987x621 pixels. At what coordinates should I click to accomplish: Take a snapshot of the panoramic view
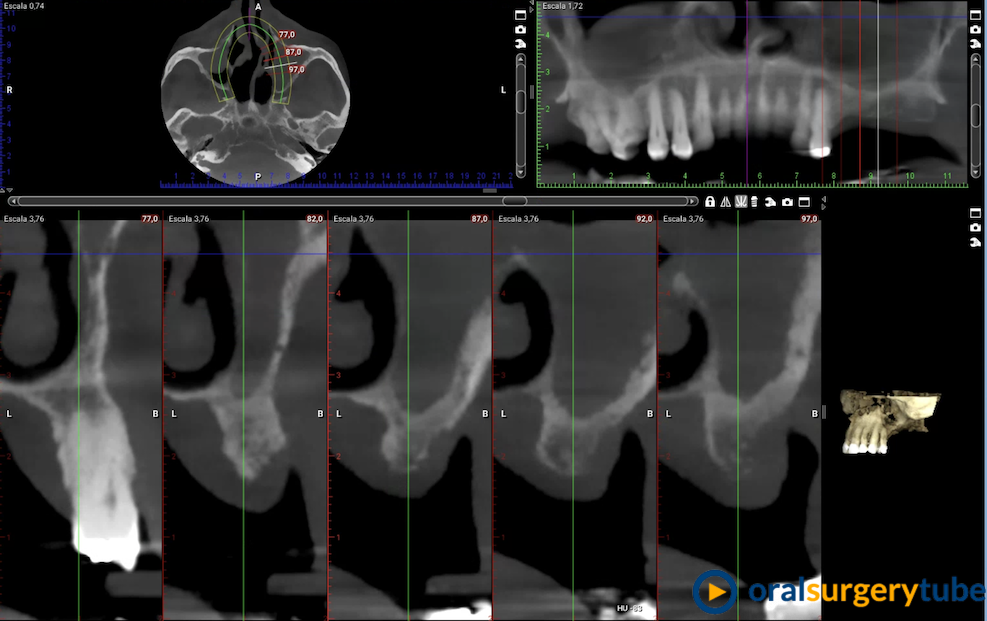pos(975,30)
